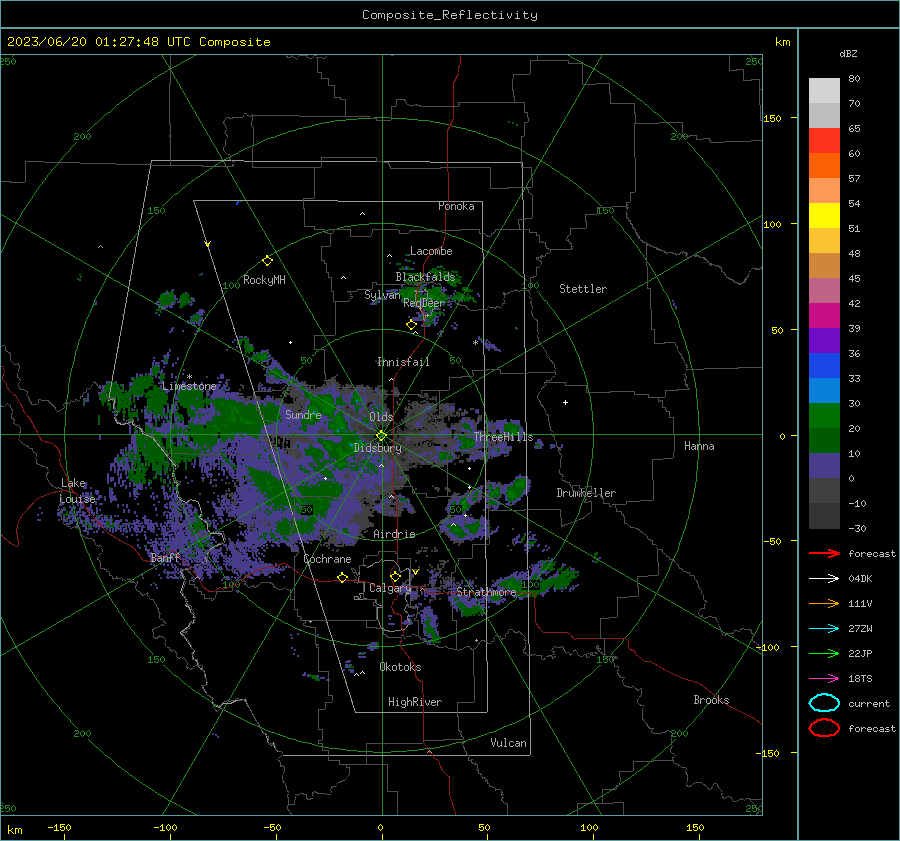This screenshot has width=900, height=841.
Task: Click the Brooks label
Action: 711,700
